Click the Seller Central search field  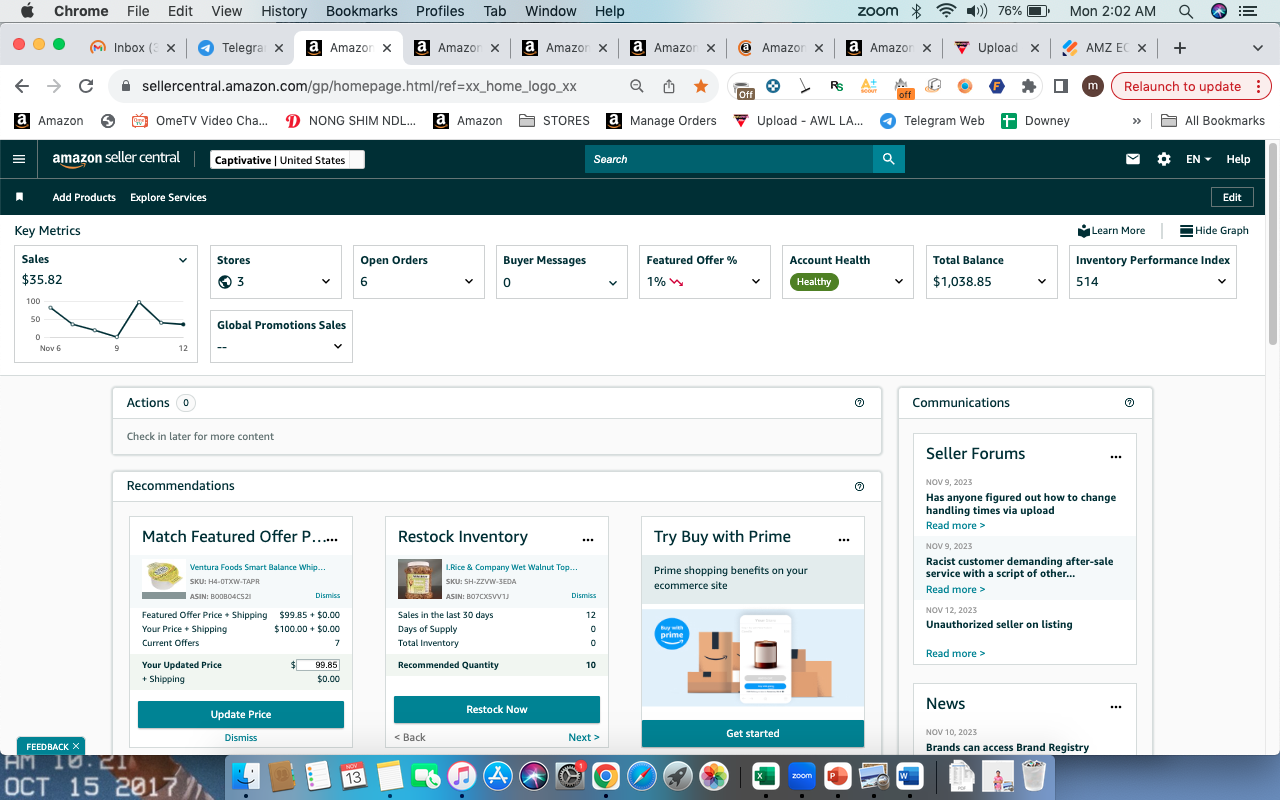click(x=729, y=159)
